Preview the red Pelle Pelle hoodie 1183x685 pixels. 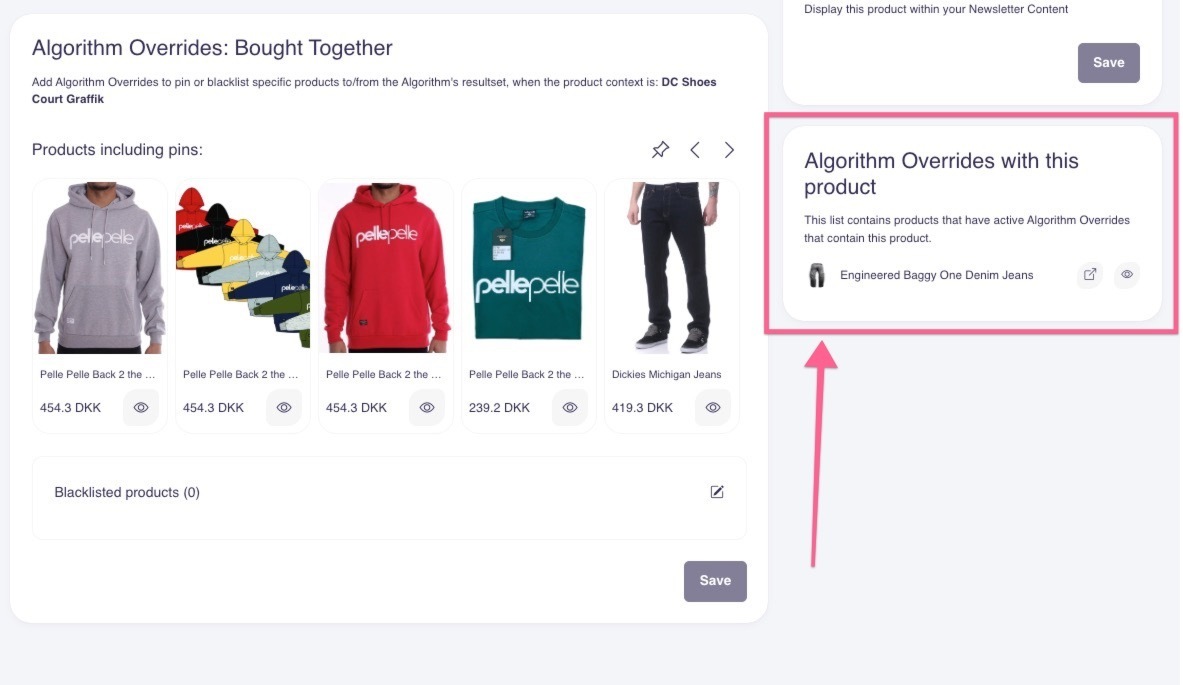point(427,408)
